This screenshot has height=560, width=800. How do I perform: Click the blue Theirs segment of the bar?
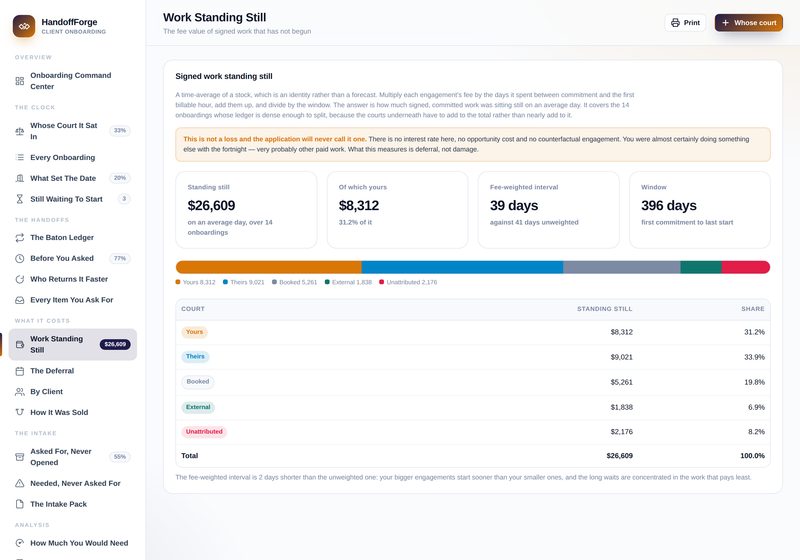(x=462, y=267)
